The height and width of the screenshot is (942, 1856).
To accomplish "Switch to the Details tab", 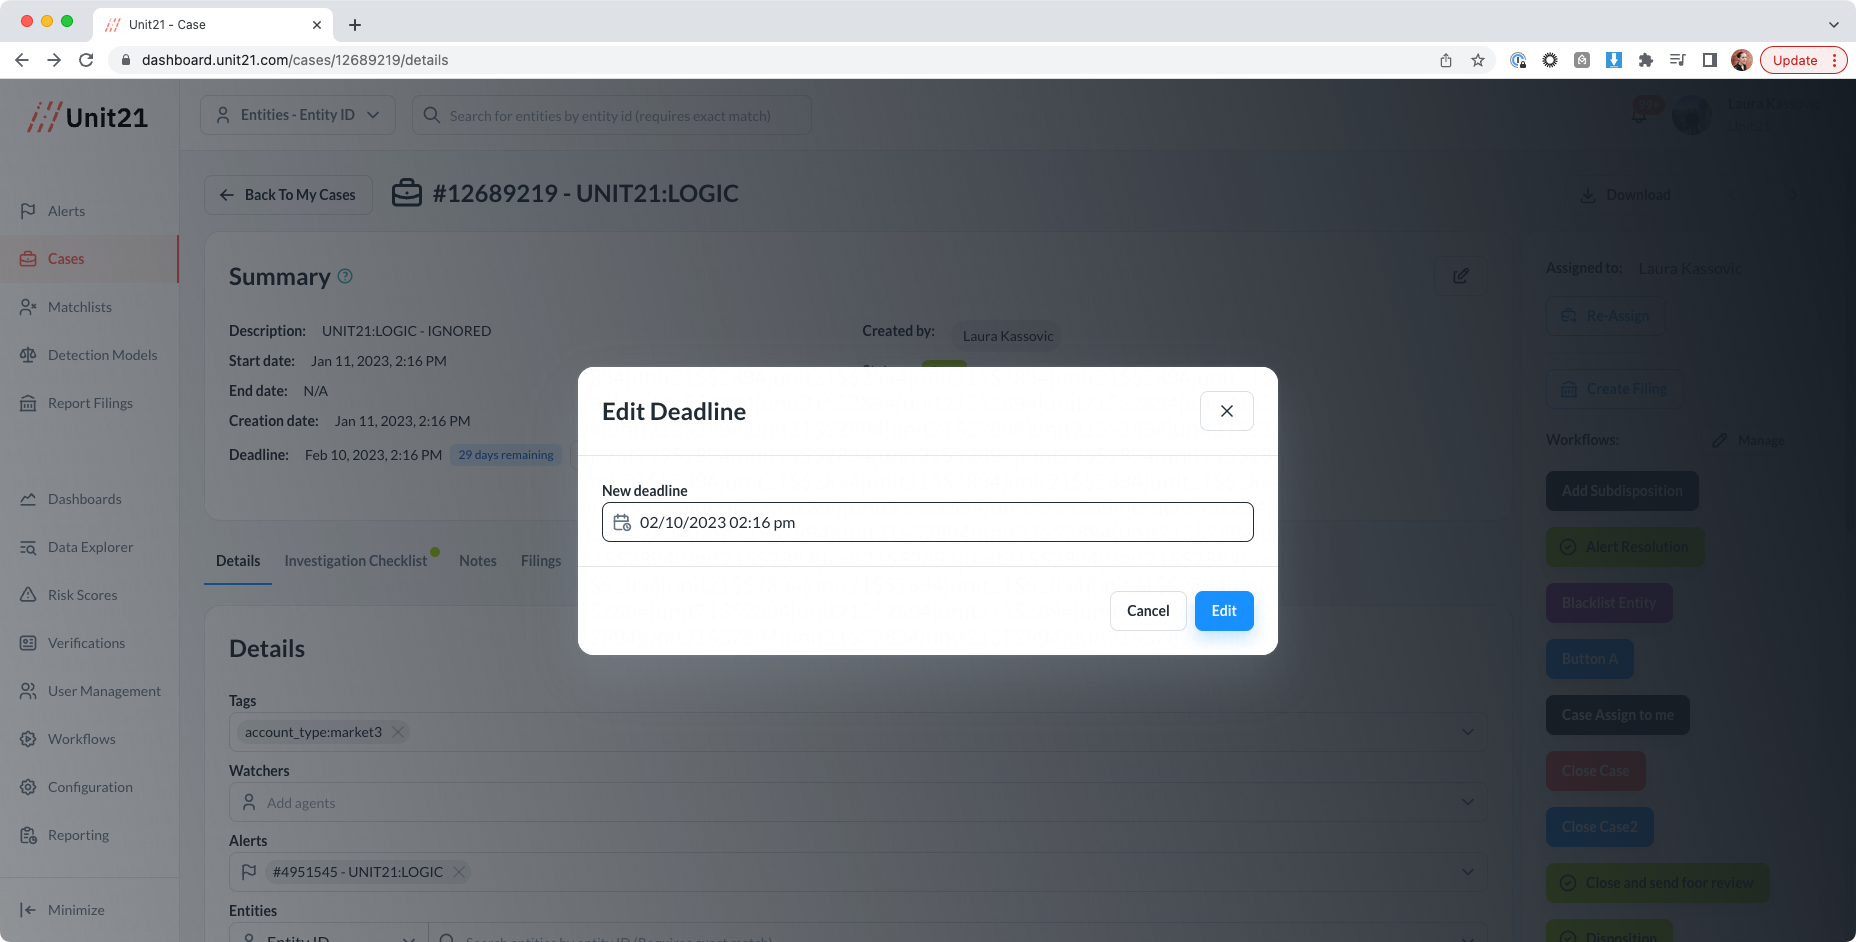I will click(x=238, y=561).
